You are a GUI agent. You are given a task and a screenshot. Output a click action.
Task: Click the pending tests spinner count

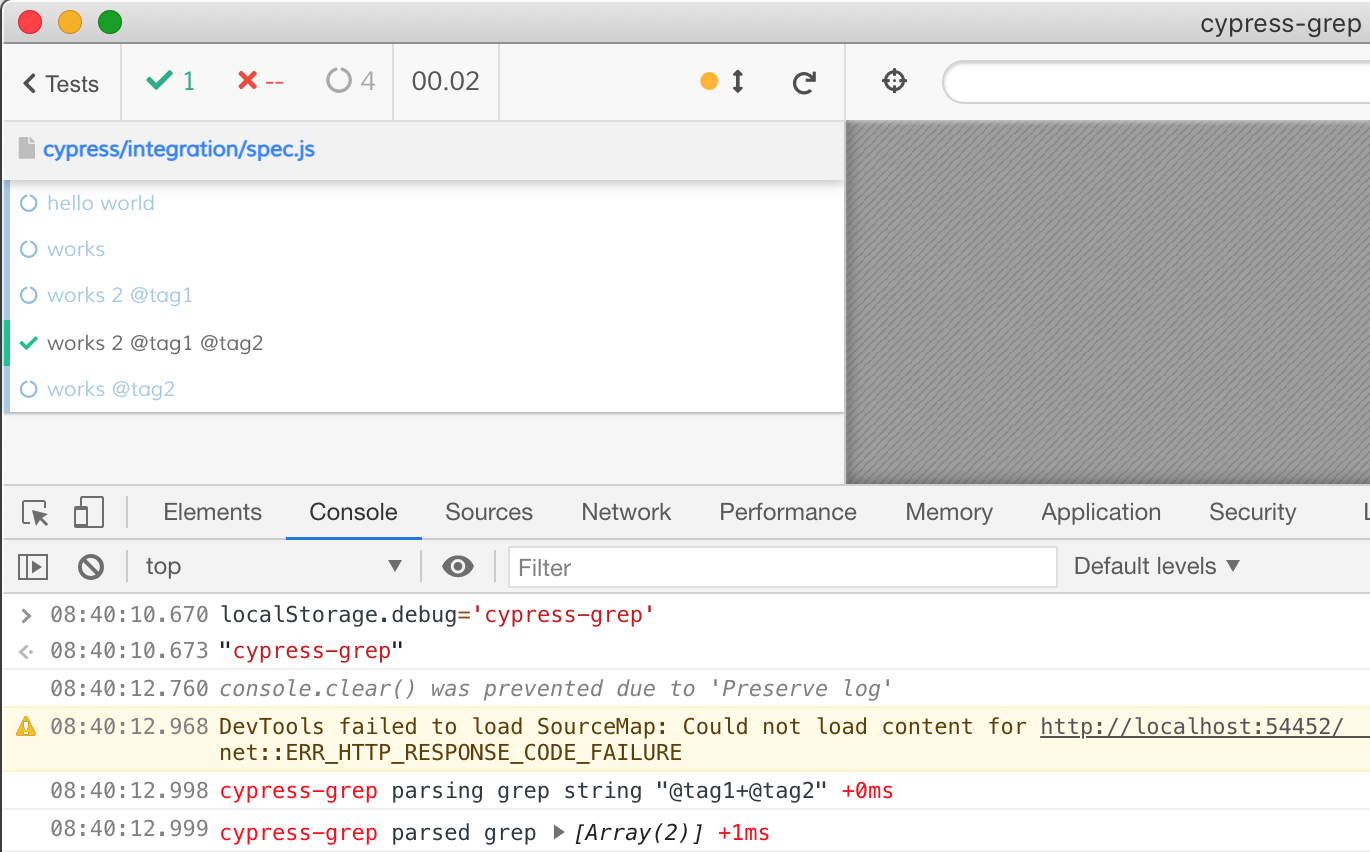[x=351, y=81]
